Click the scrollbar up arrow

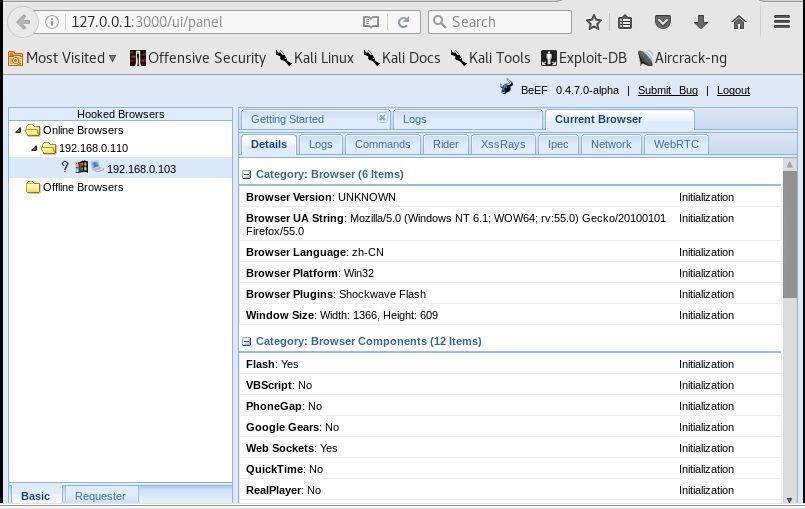coord(790,164)
